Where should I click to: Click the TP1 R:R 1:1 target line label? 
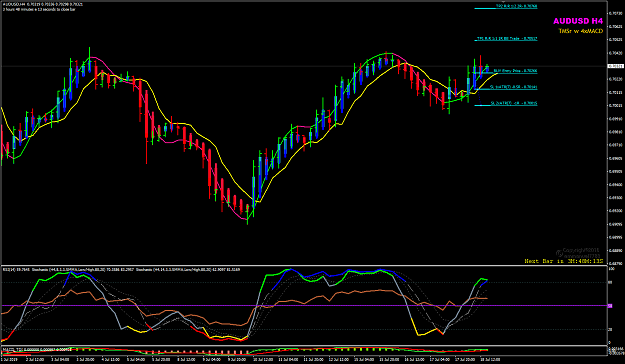click(x=507, y=39)
